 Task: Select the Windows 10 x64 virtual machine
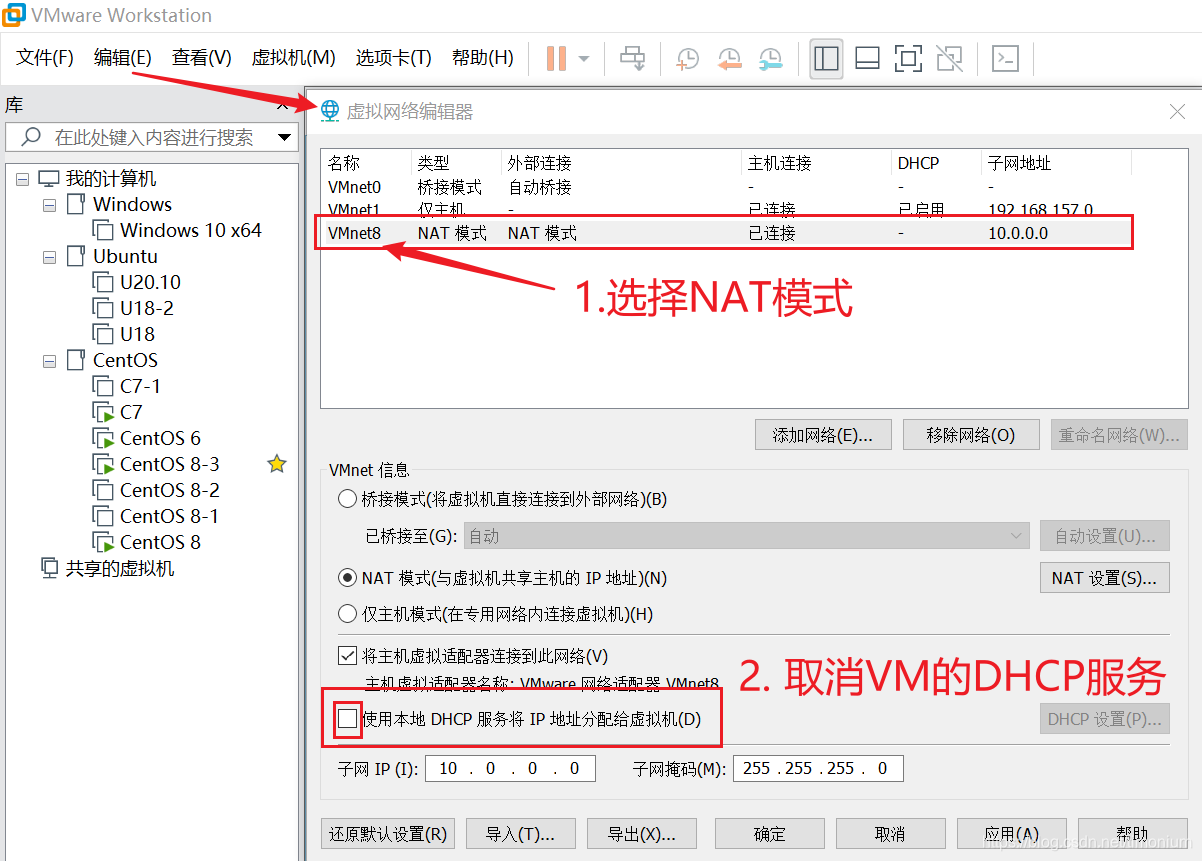click(x=177, y=230)
